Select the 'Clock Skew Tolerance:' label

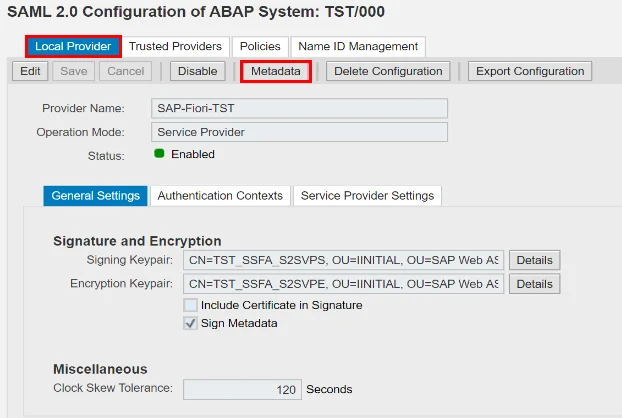click(x=113, y=388)
